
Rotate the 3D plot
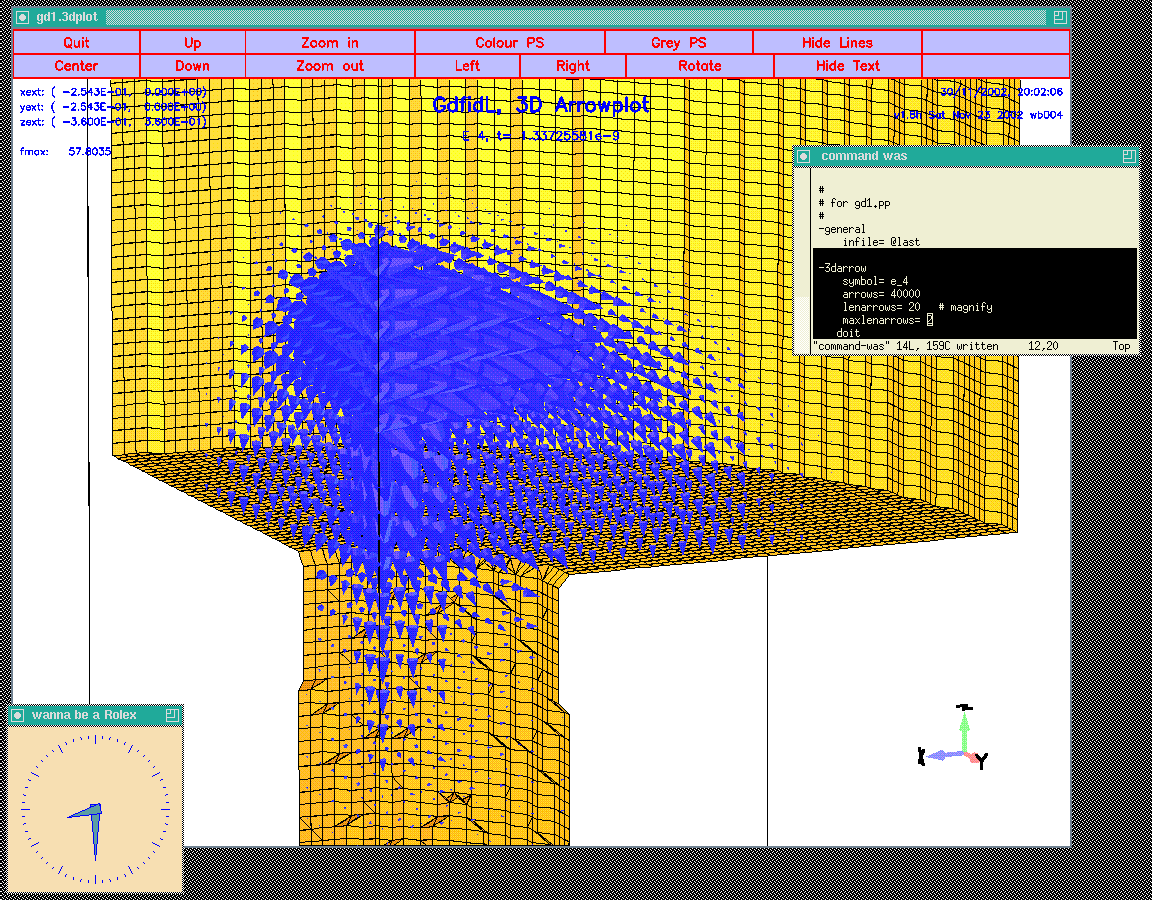[699, 65]
